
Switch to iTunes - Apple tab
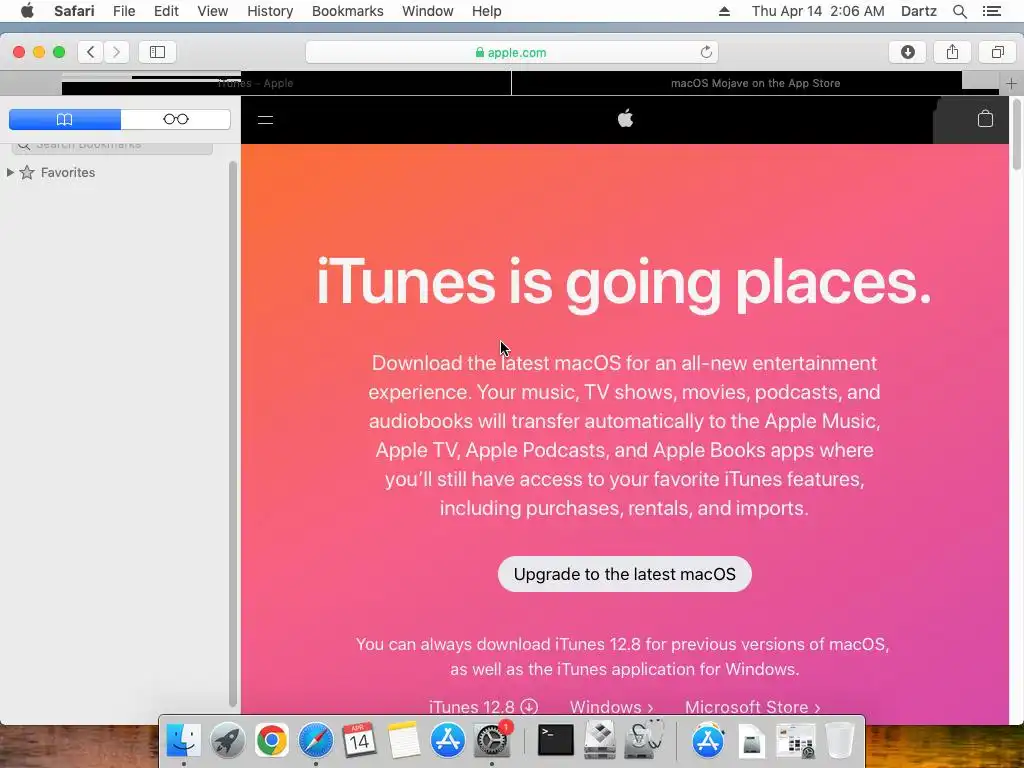tap(255, 84)
